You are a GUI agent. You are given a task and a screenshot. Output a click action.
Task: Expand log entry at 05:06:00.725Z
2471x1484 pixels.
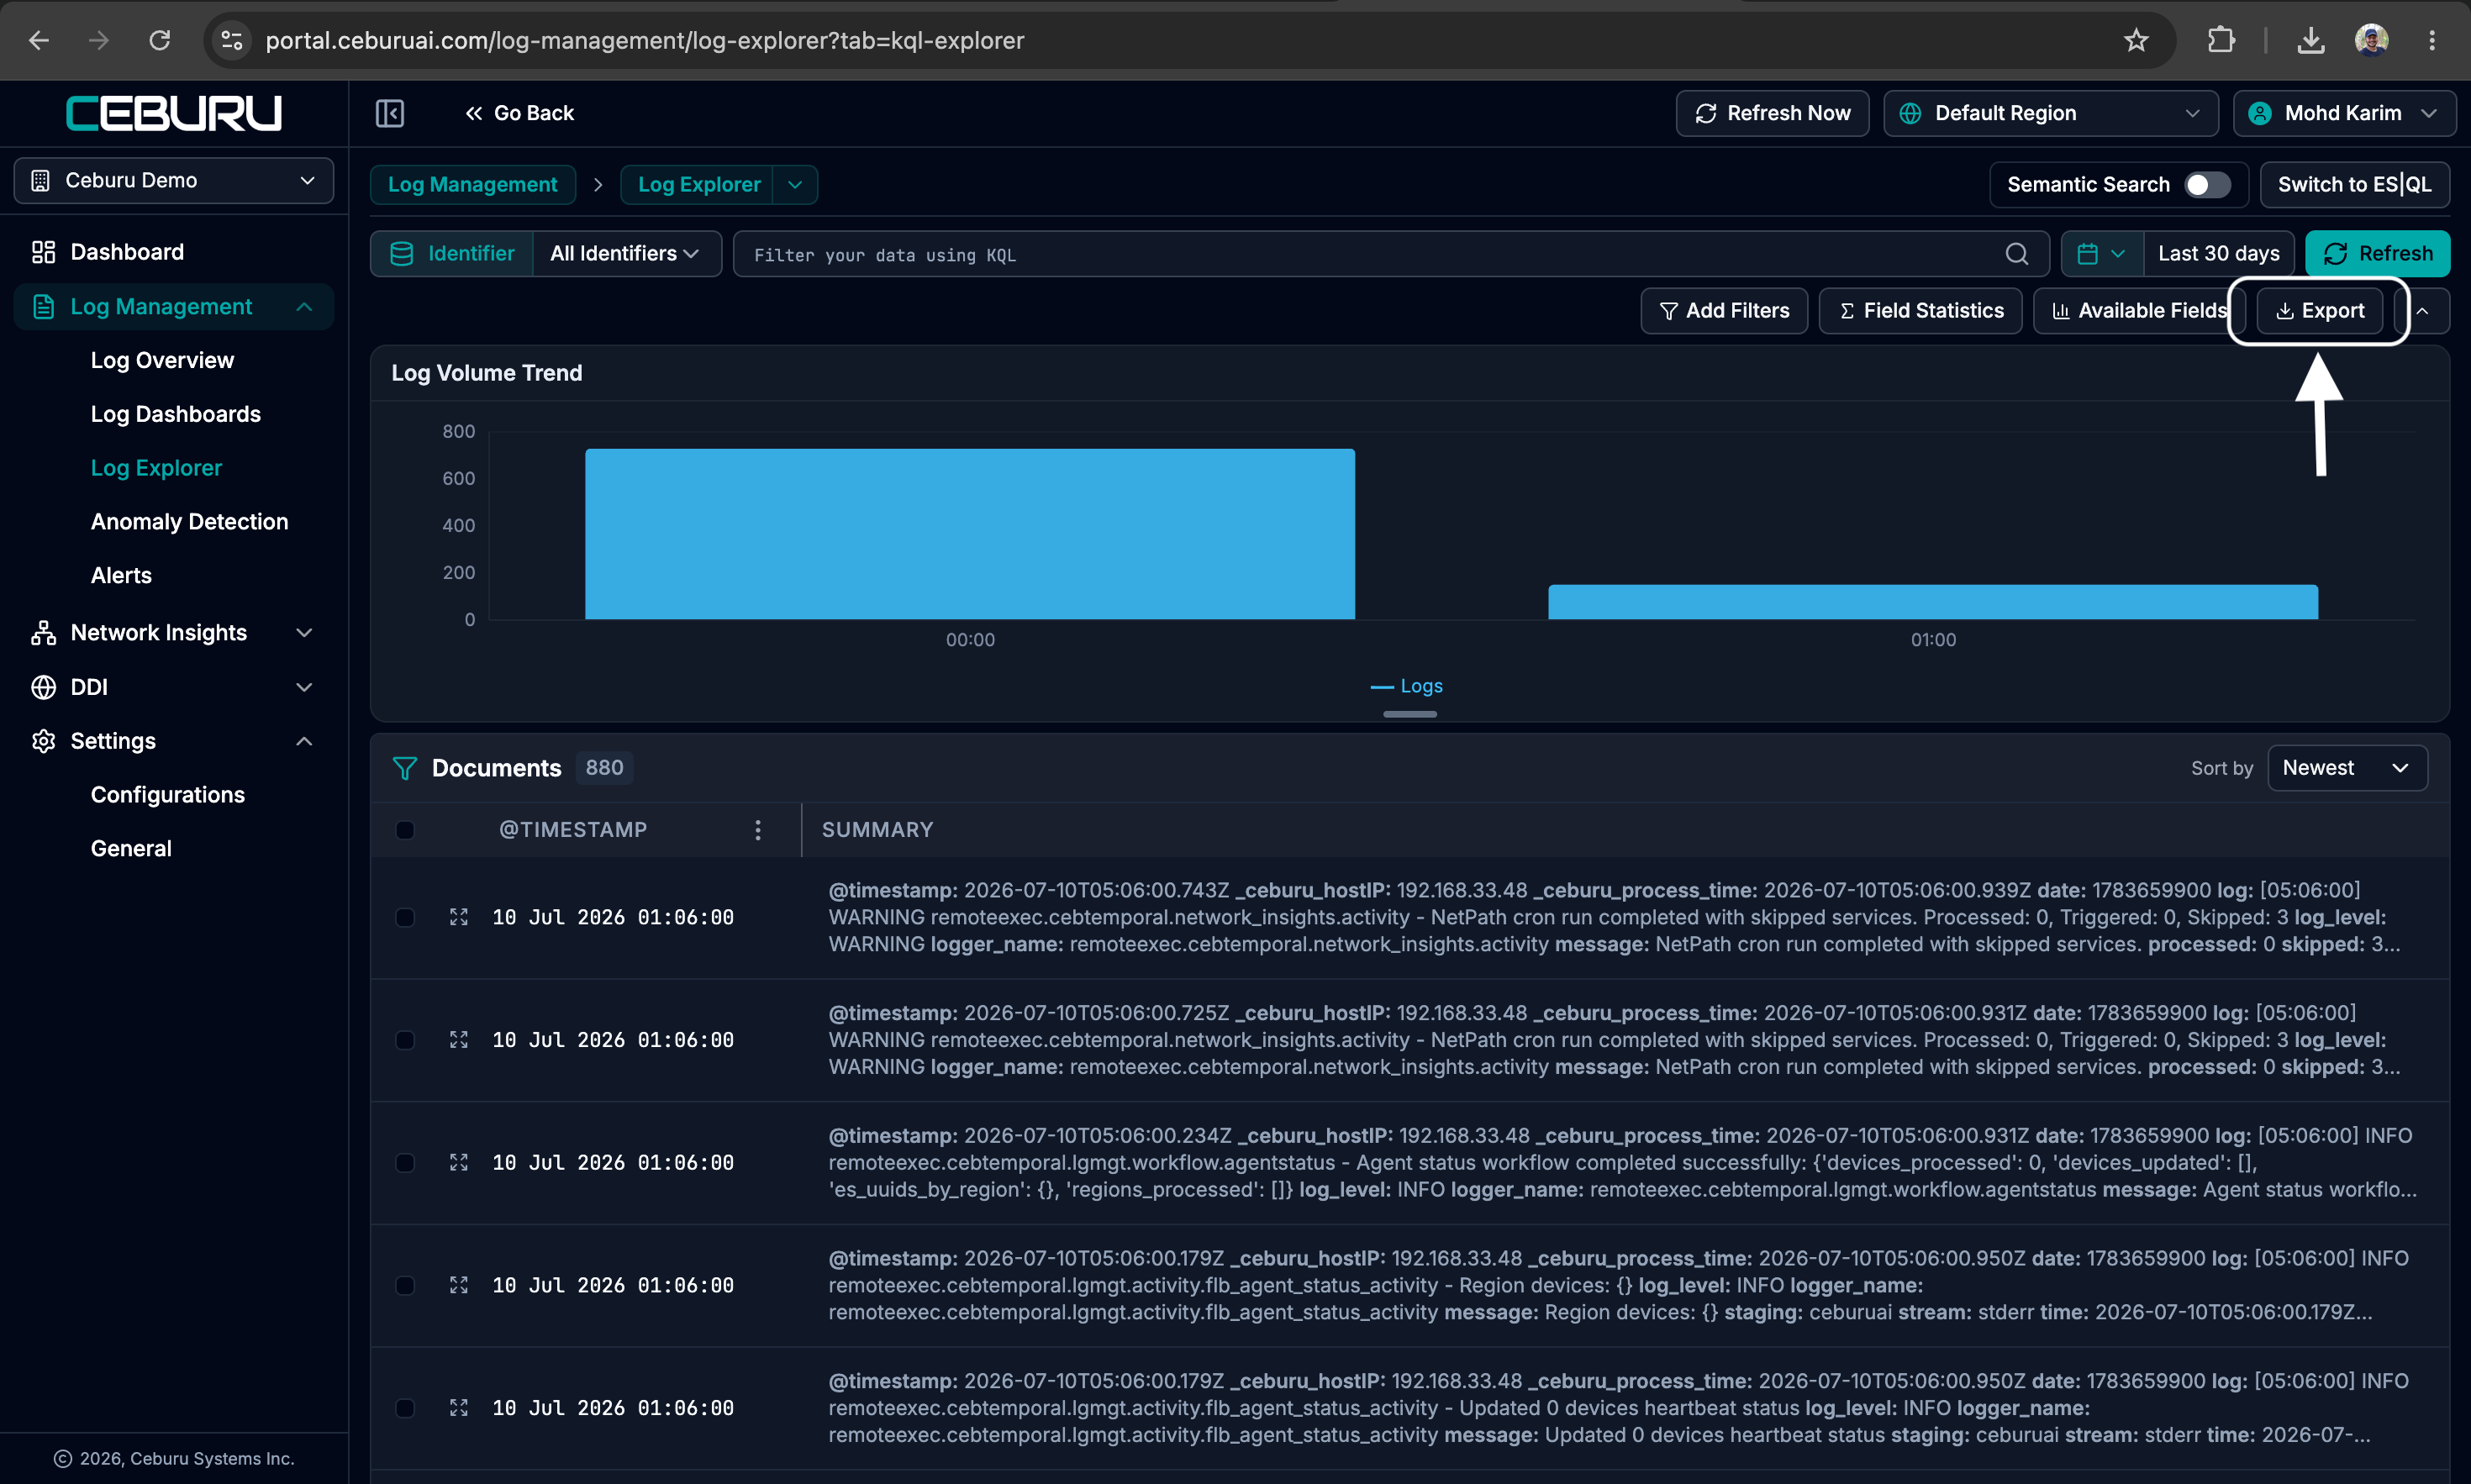pos(459,1040)
